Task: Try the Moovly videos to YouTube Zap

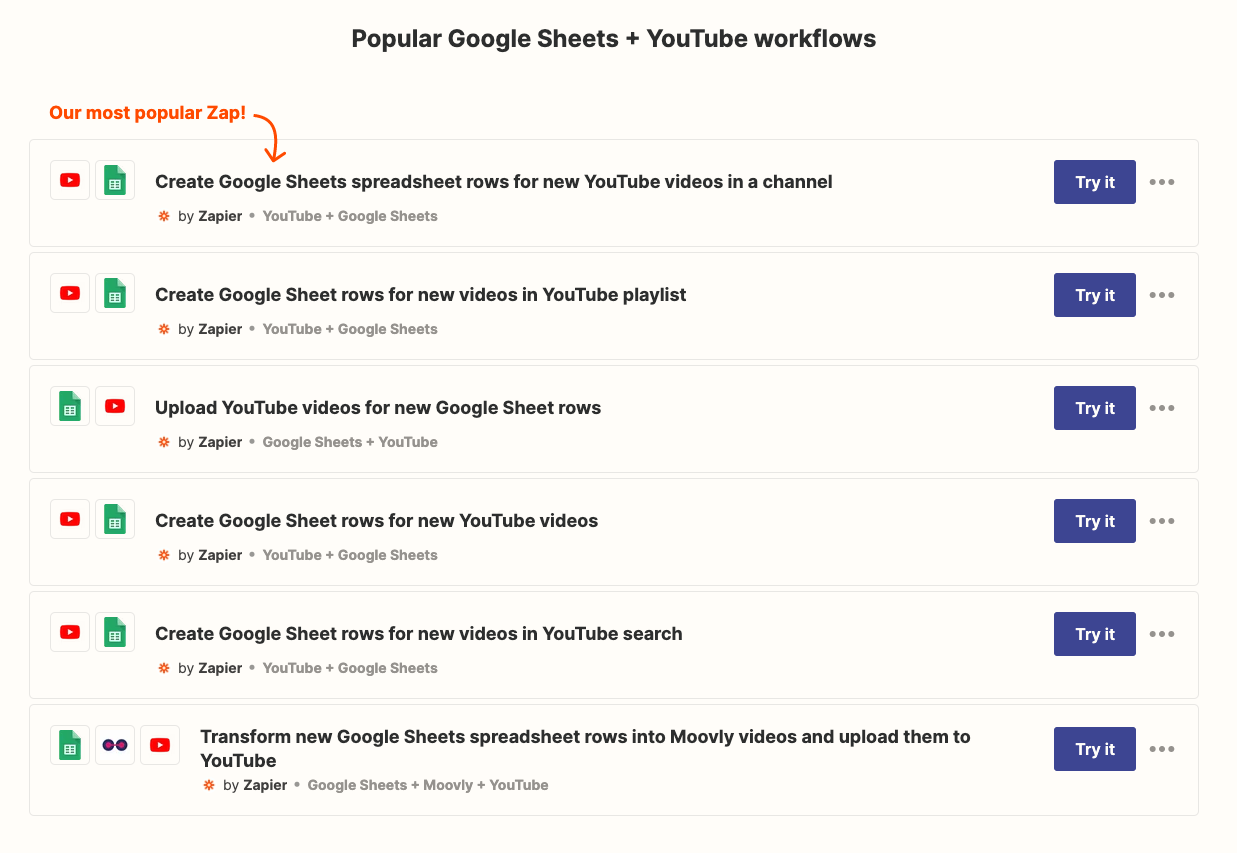Action: click(x=1095, y=749)
